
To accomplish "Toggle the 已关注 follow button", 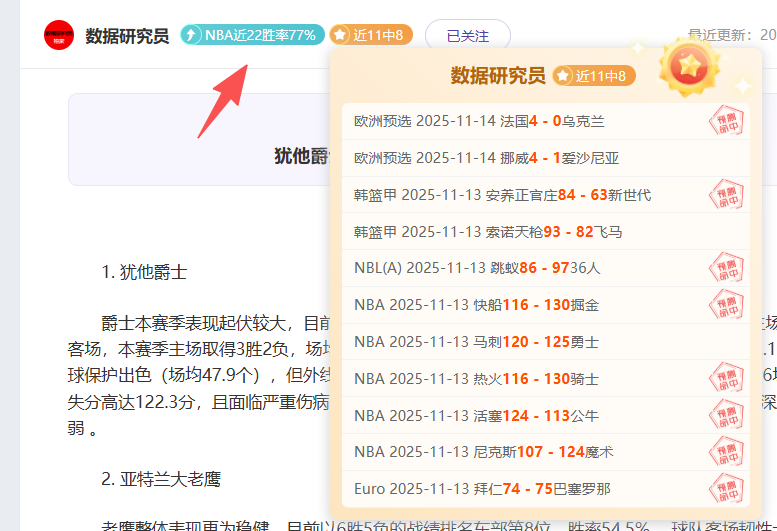I will tap(467, 35).
